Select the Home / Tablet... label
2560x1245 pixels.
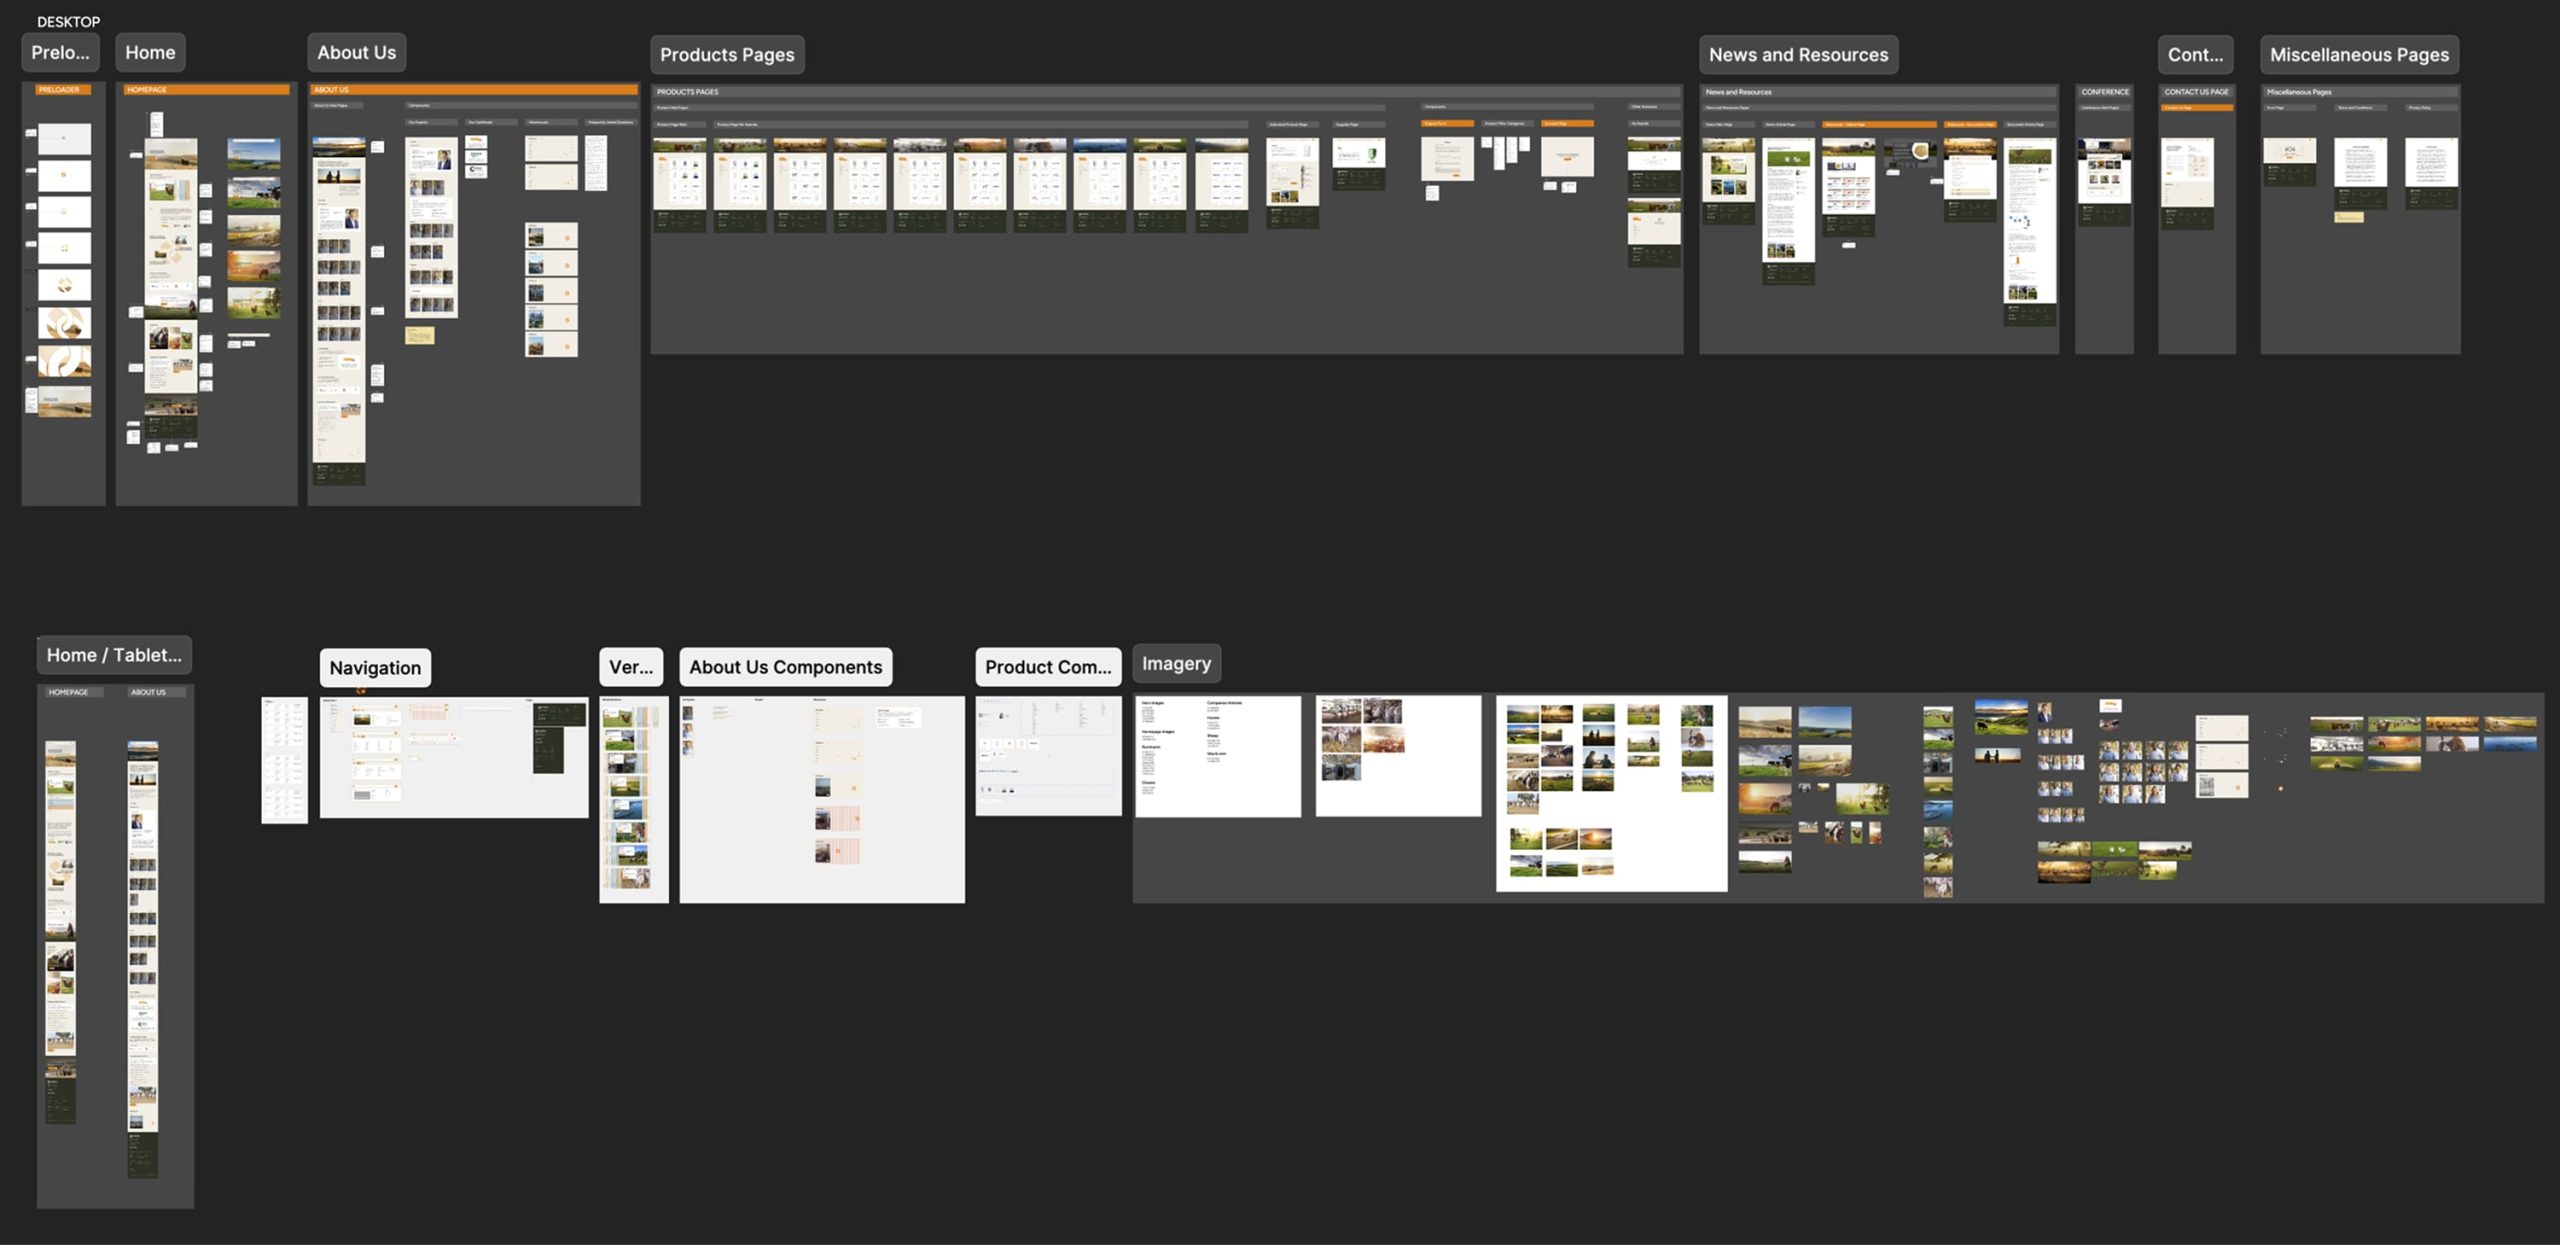(x=114, y=655)
